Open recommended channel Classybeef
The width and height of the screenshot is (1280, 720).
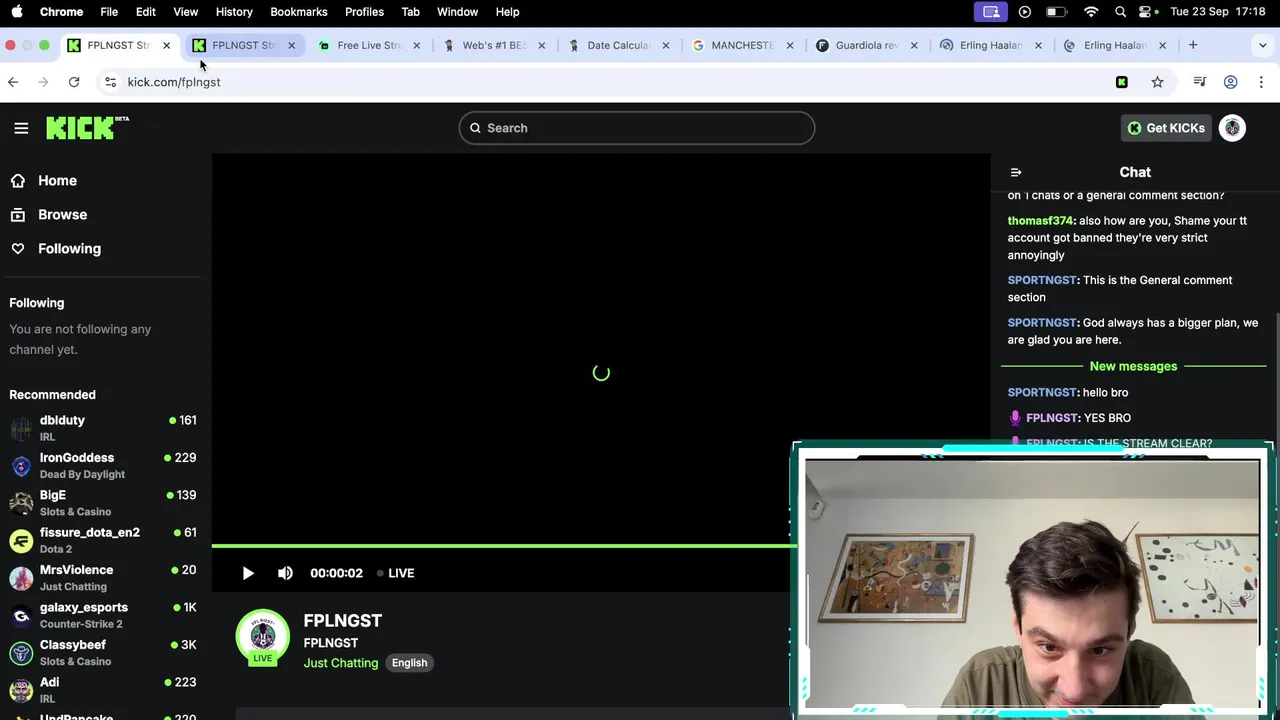102,653
